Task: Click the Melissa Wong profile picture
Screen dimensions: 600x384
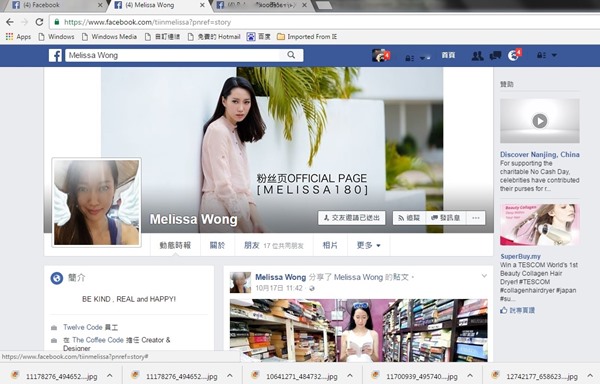Action: (96, 202)
